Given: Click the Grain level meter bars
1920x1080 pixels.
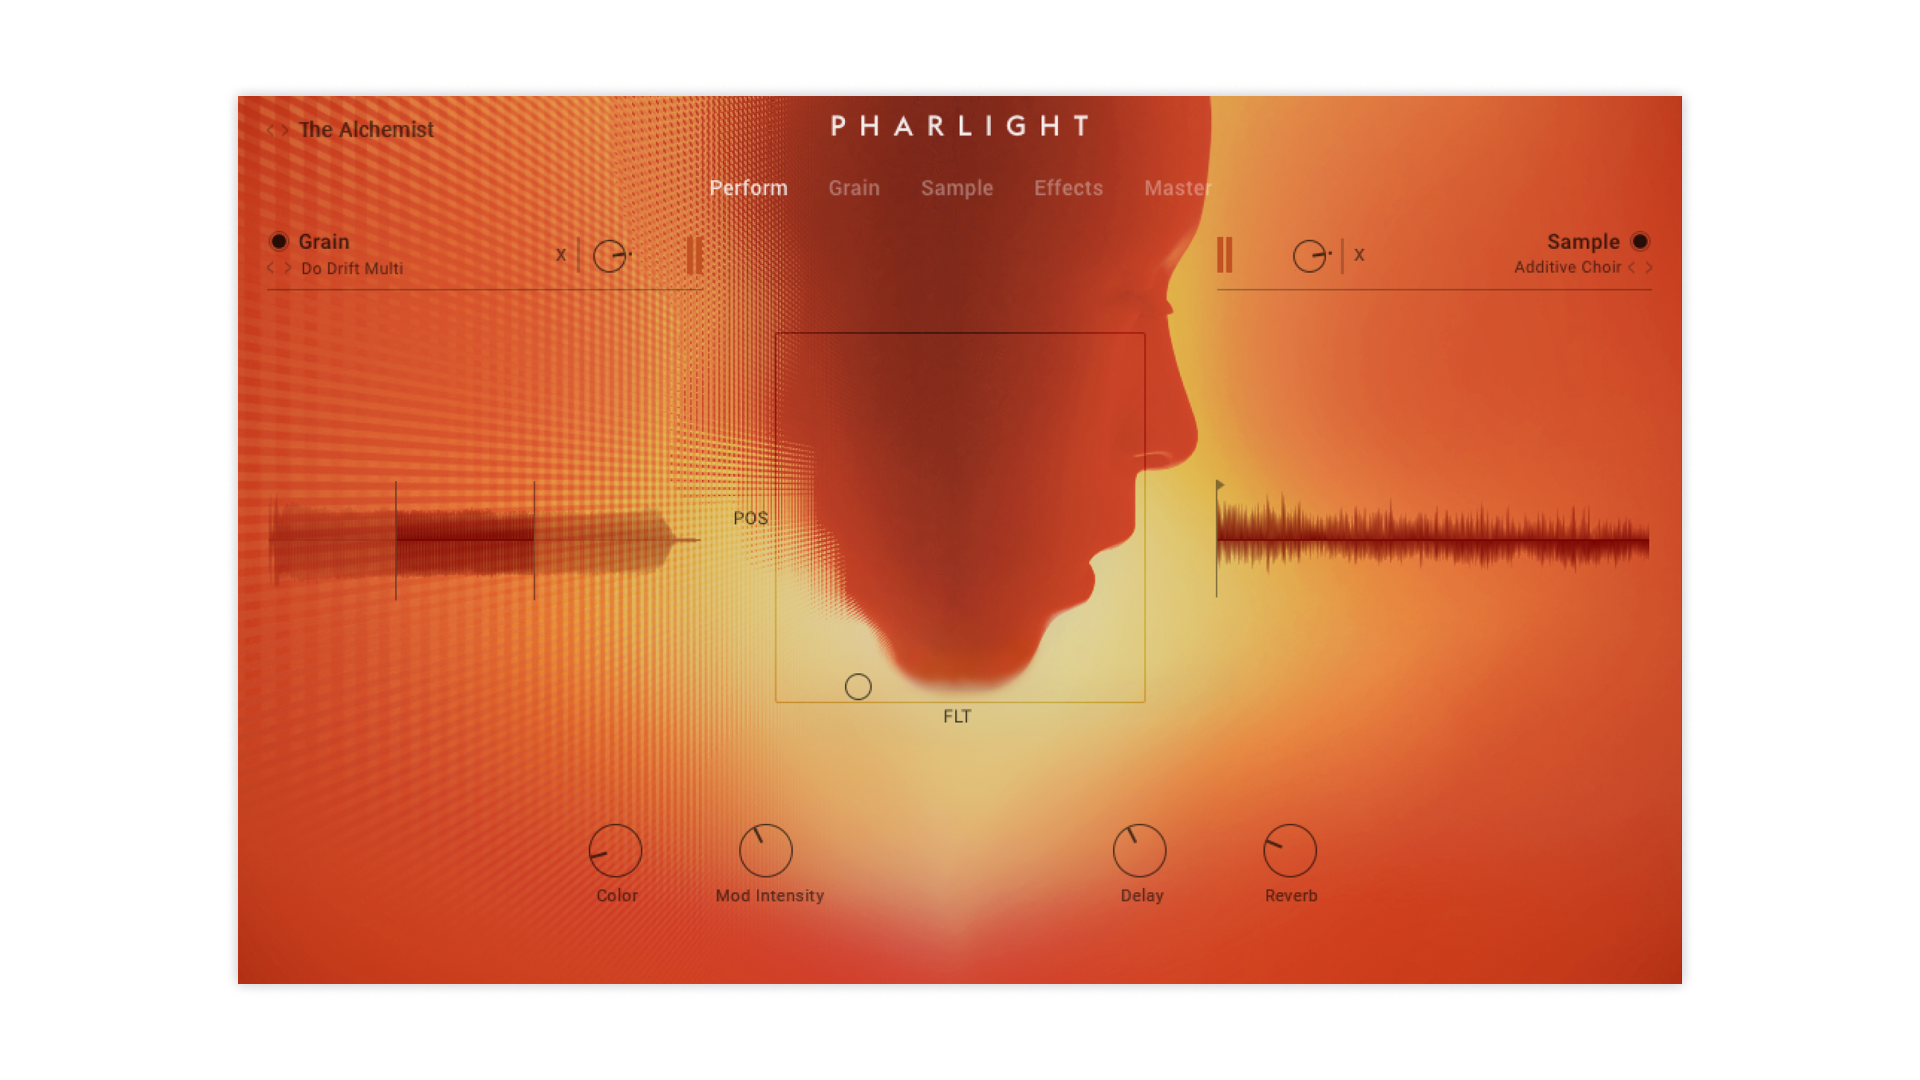Looking at the screenshot, I should click(694, 255).
